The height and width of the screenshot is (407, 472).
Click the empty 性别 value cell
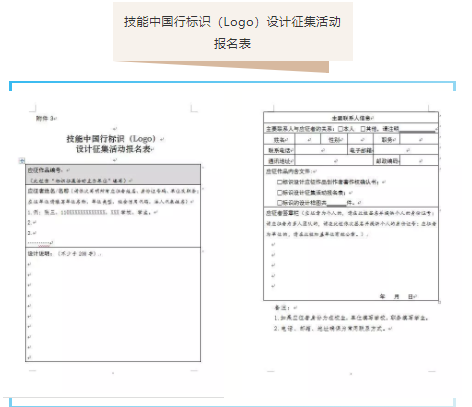[360, 140]
